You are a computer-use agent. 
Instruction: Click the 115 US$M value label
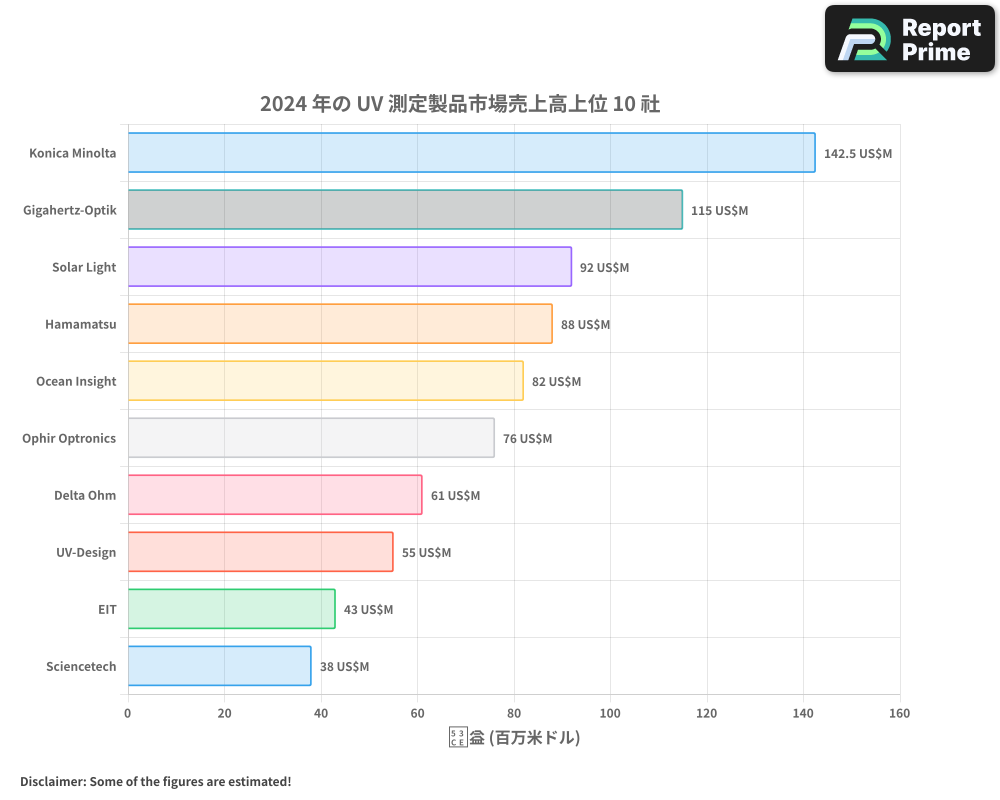719,211
